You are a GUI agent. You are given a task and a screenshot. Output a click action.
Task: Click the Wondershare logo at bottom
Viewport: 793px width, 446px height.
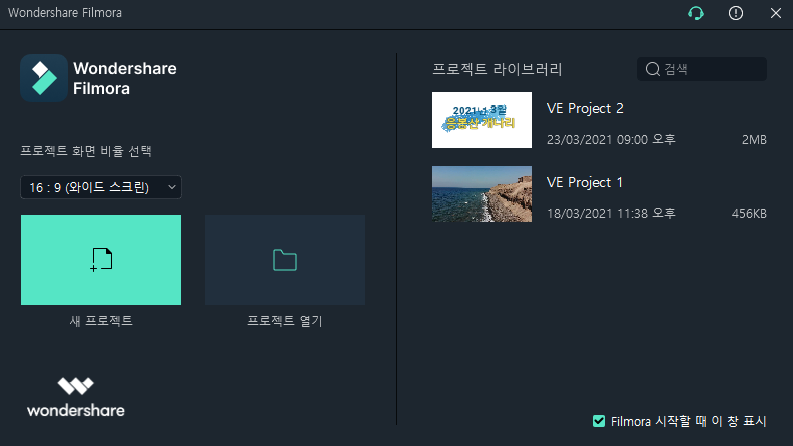coord(76,397)
